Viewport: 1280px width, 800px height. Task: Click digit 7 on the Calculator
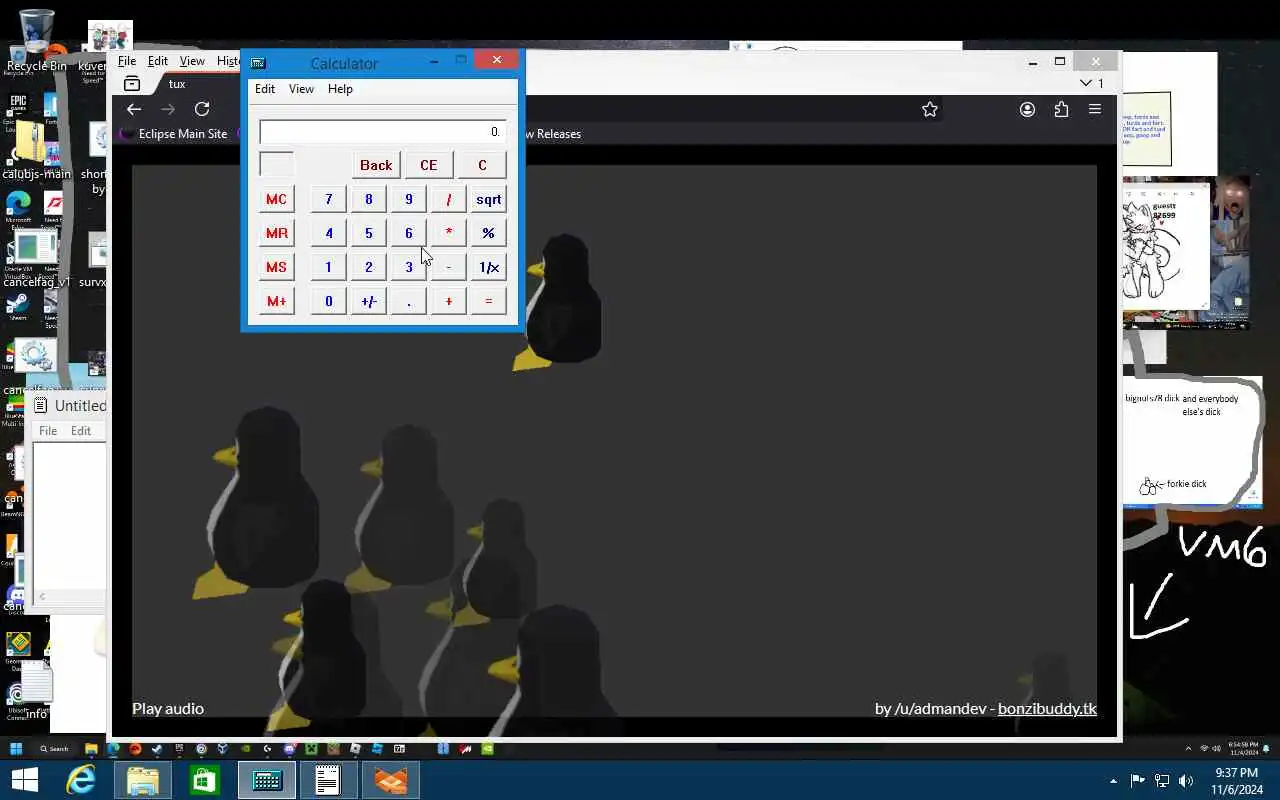tap(328, 199)
